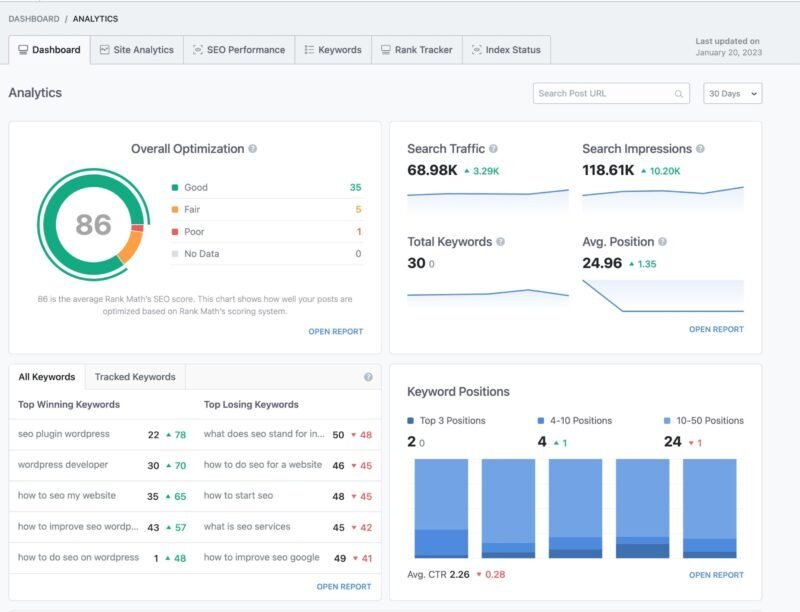This screenshot has height=612, width=800.
Task: Select keyword 'how to improve seo google'
Action: click(262, 557)
